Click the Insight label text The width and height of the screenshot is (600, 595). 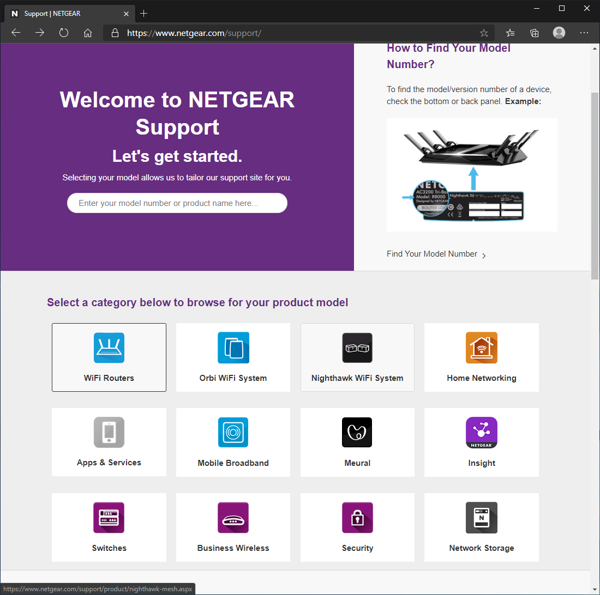(481, 463)
